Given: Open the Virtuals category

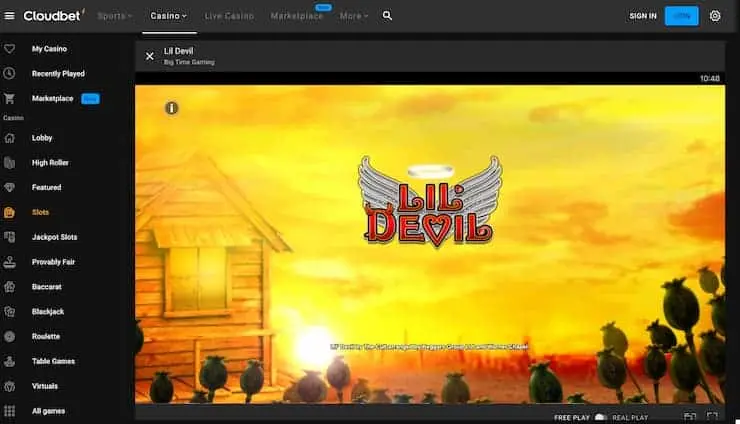Looking at the screenshot, I should 45,386.
